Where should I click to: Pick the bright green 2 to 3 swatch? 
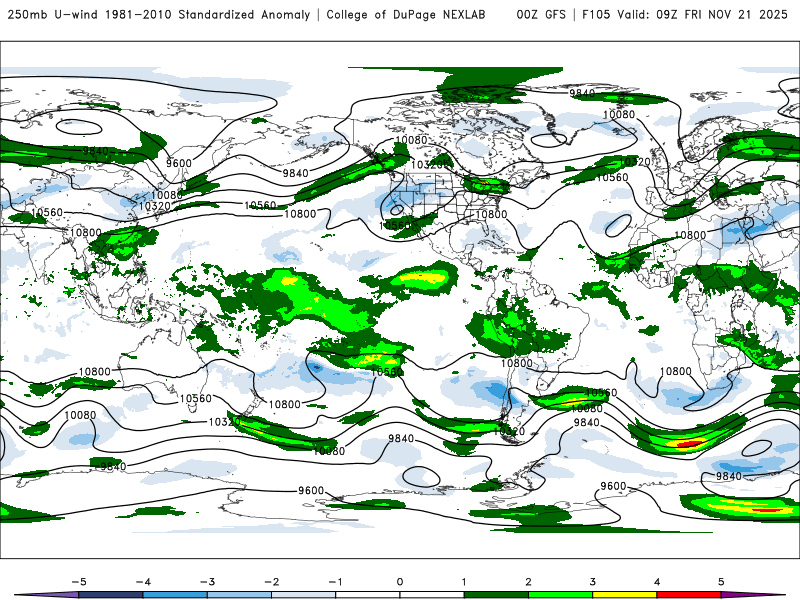561,595
